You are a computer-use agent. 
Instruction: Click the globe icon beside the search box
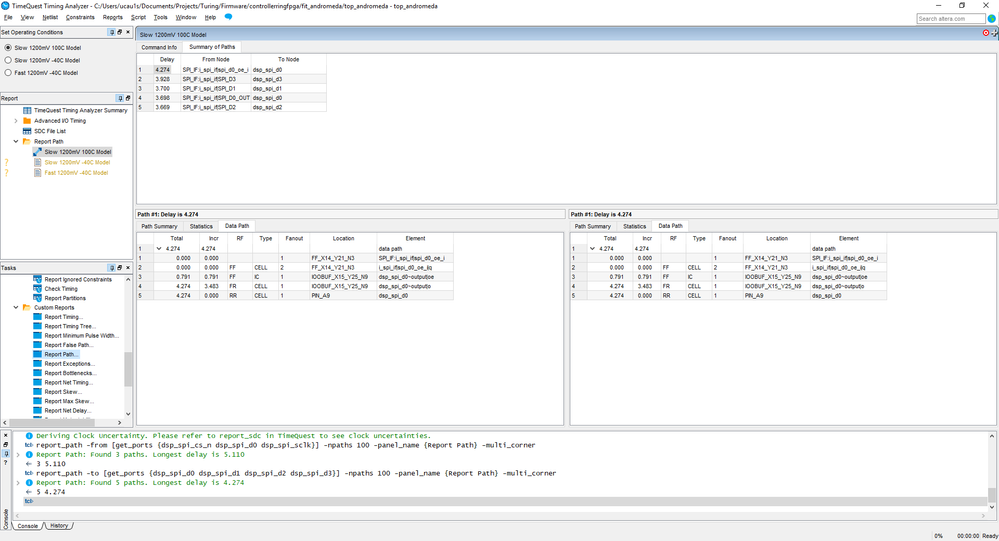click(x=991, y=18)
